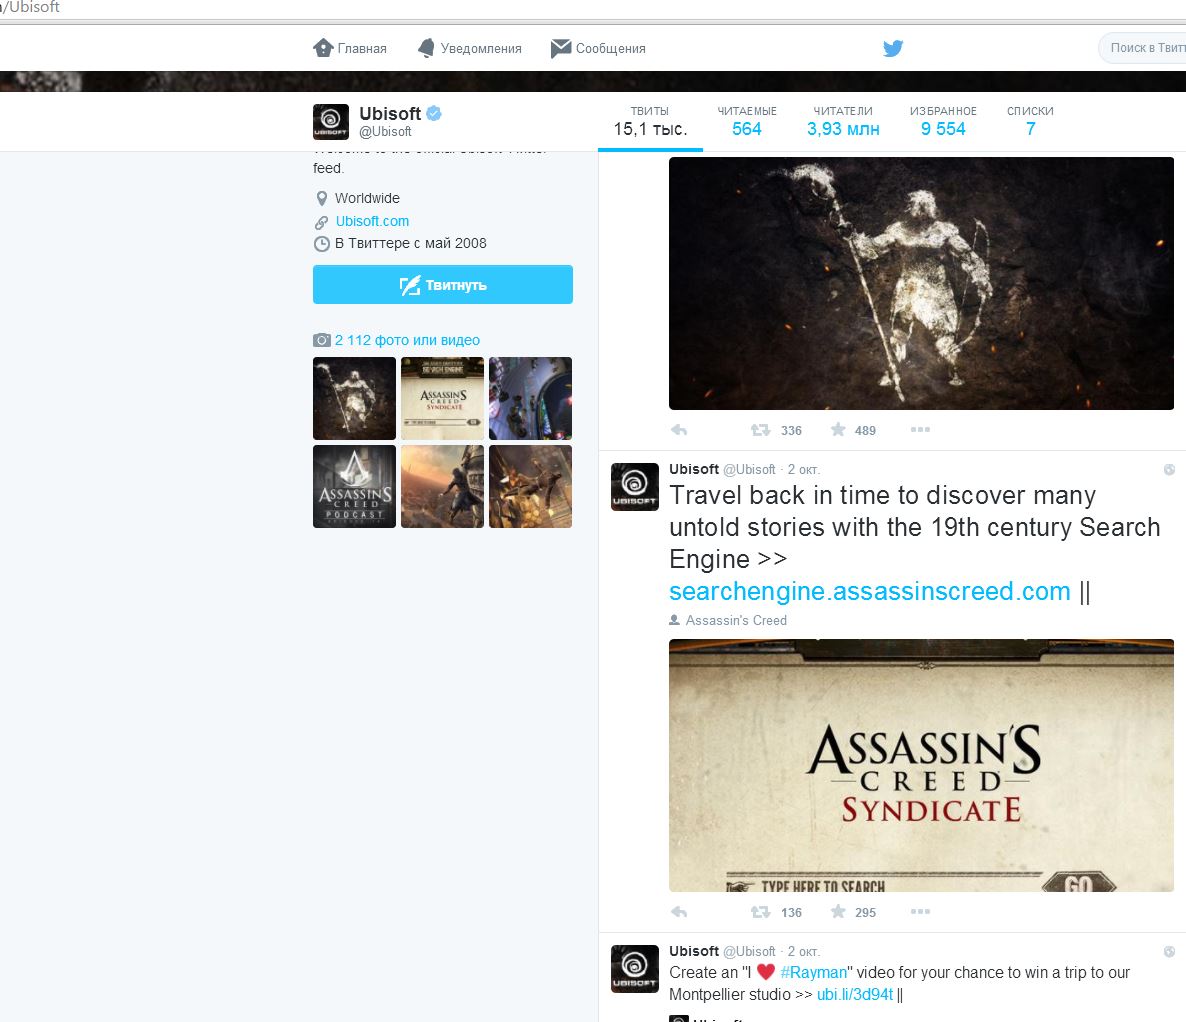This screenshot has width=1186, height=1022.
Task: Open the Assassin's Creed Podcast thumbnail
Action: coord(355,486)
